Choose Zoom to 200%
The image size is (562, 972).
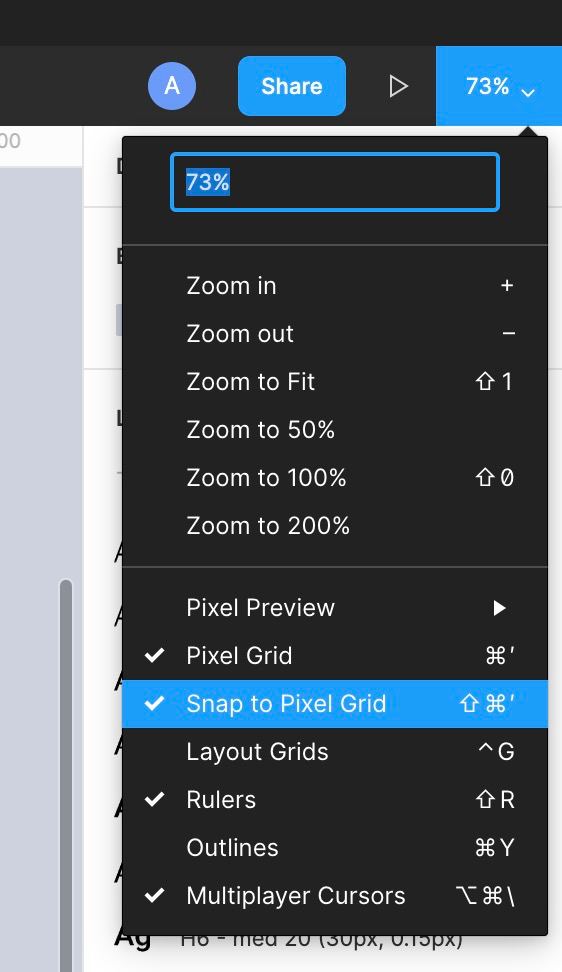click(335, 526)
